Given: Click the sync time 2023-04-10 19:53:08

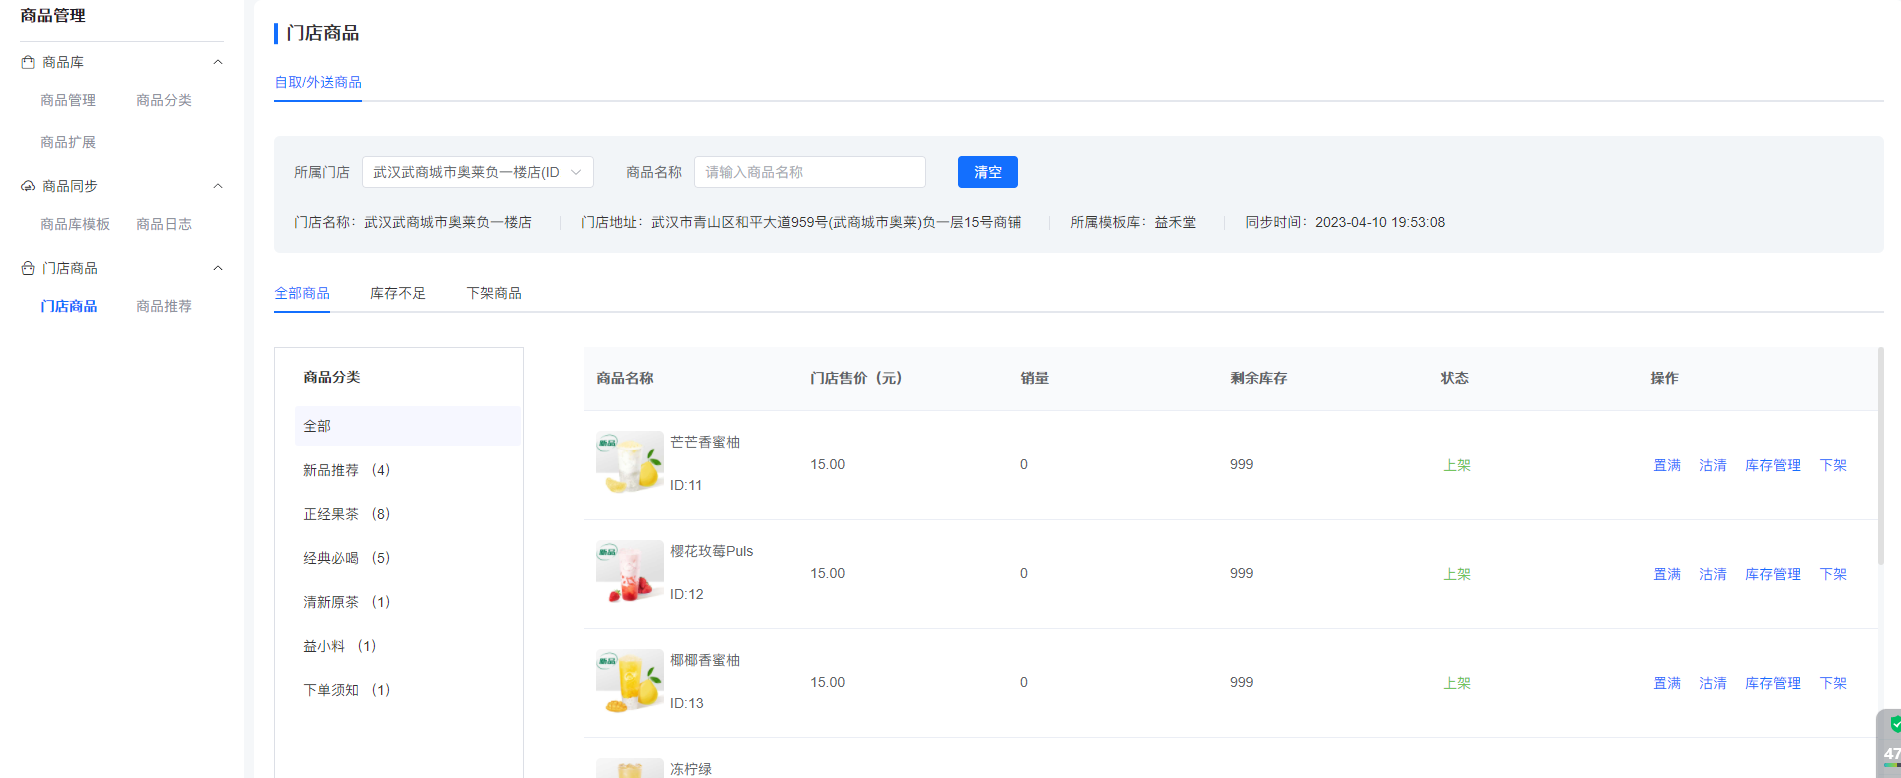Looking at the screenshot, I should point(1380,222).
